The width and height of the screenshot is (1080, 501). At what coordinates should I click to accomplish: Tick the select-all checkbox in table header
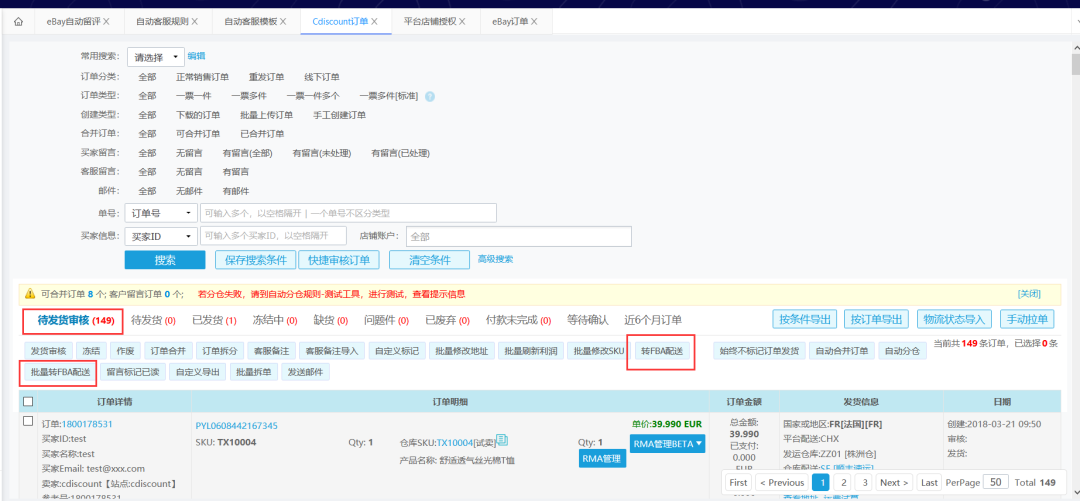tap(28, 401)
